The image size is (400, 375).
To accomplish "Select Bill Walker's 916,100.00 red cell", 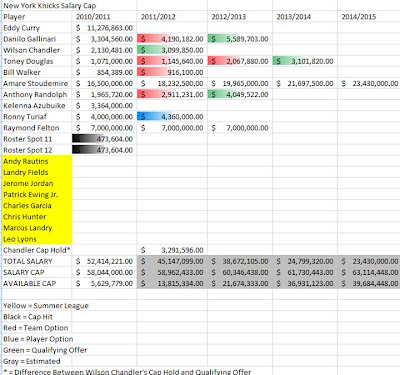I will (172, 72).
